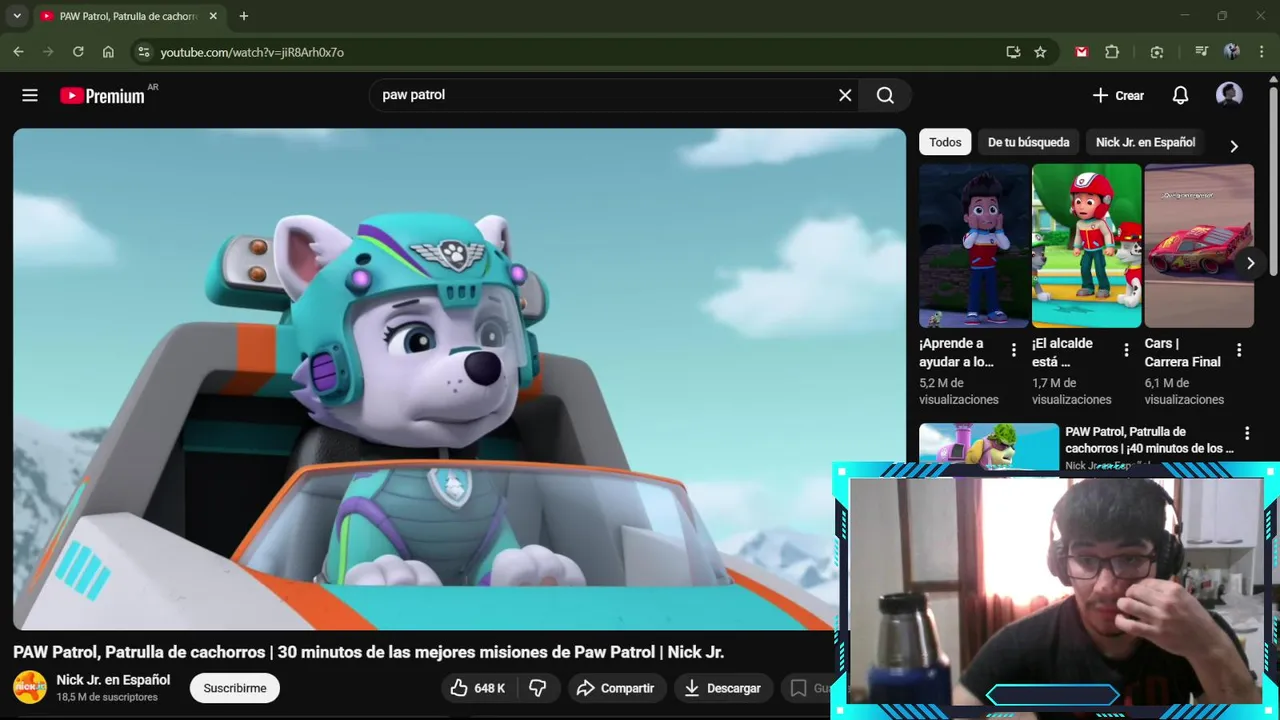Go forward in browser history
This screenshot has height=720, width=1280.
[x=48, y=52]
